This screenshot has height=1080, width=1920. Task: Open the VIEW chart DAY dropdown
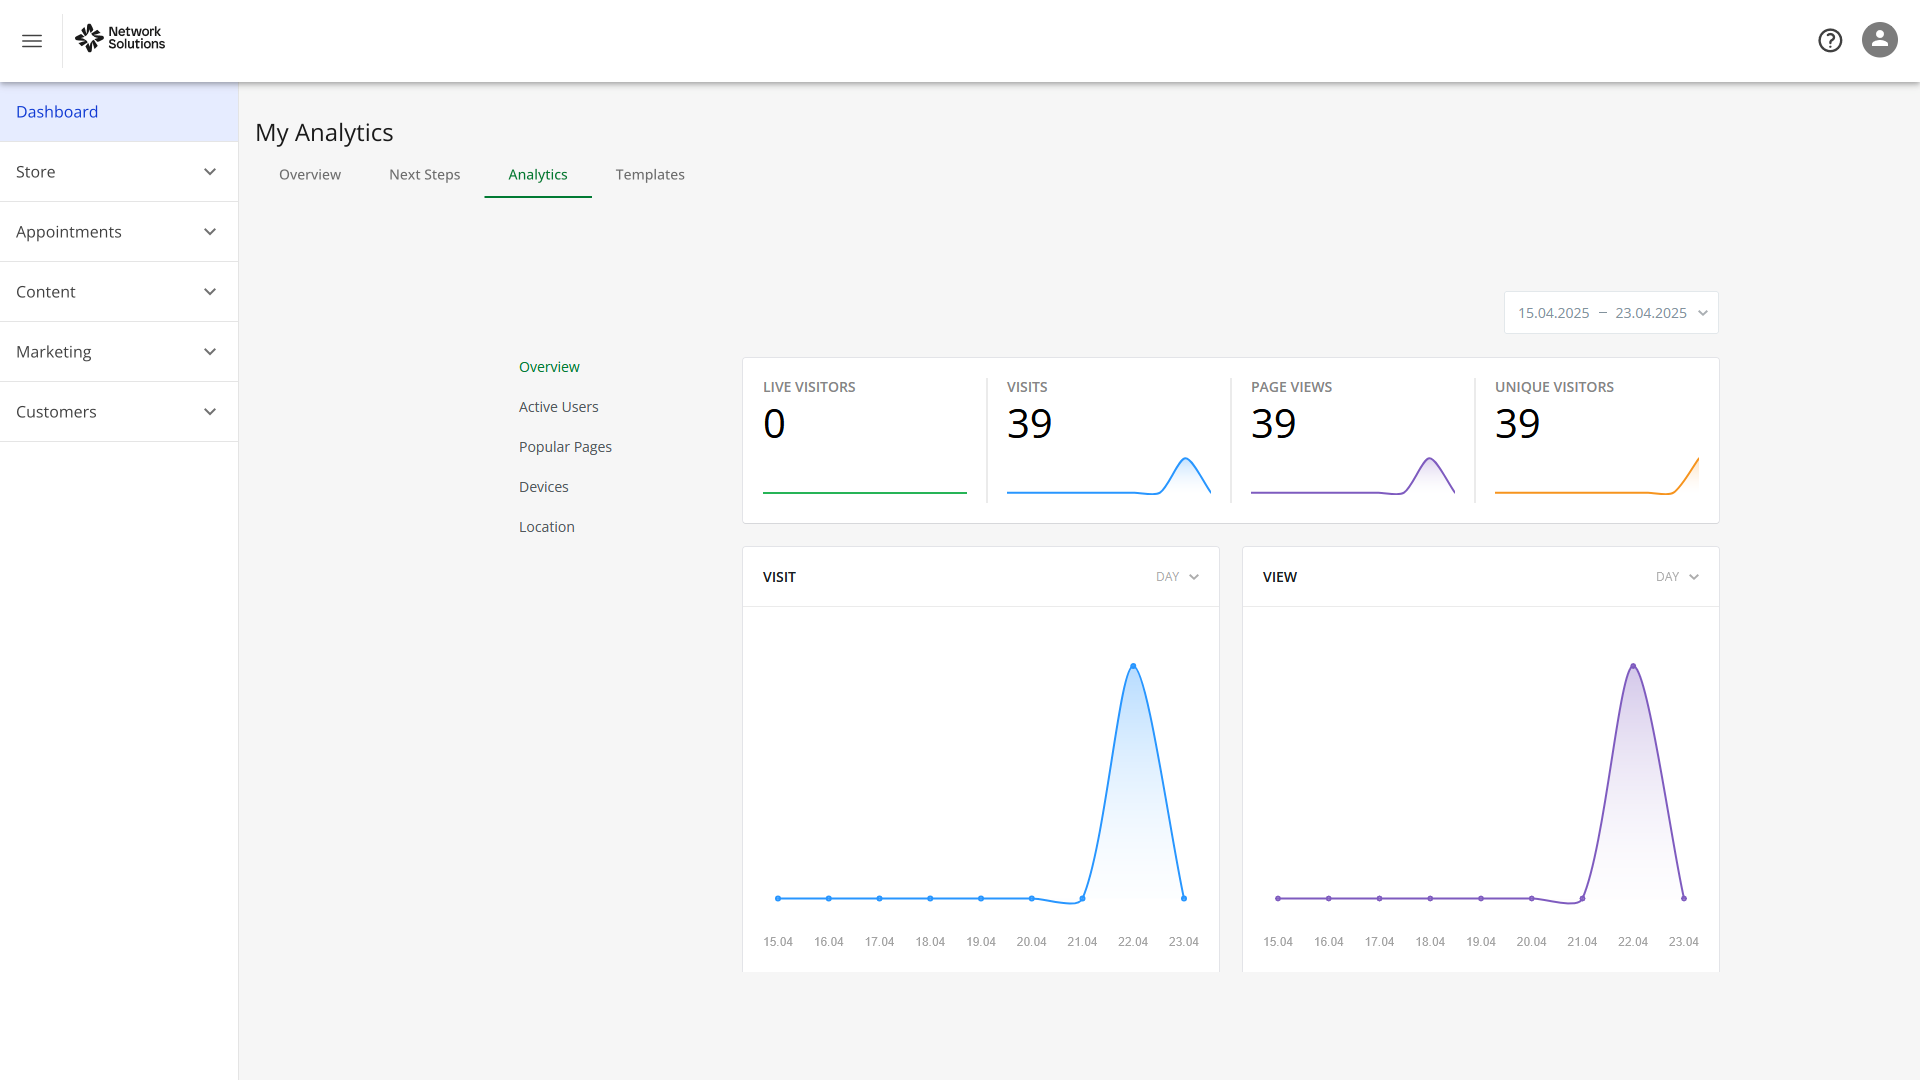tap(1677, 577)
